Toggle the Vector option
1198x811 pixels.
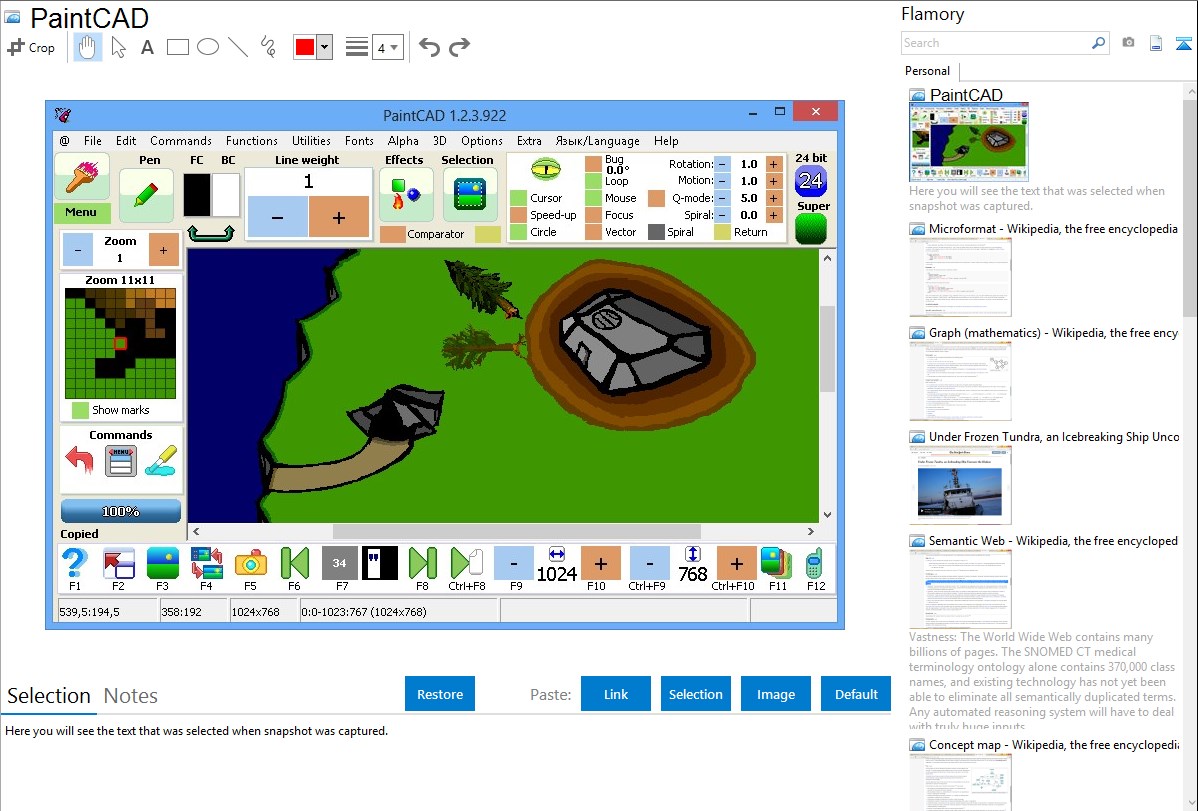(594, 232)
